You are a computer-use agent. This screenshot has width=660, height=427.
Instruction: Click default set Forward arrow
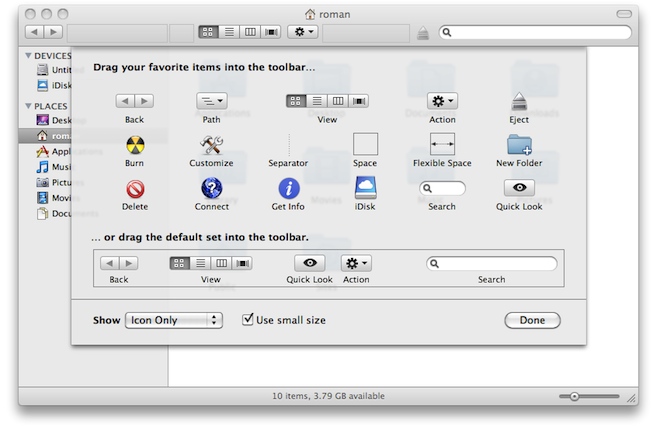pos(129,263)
